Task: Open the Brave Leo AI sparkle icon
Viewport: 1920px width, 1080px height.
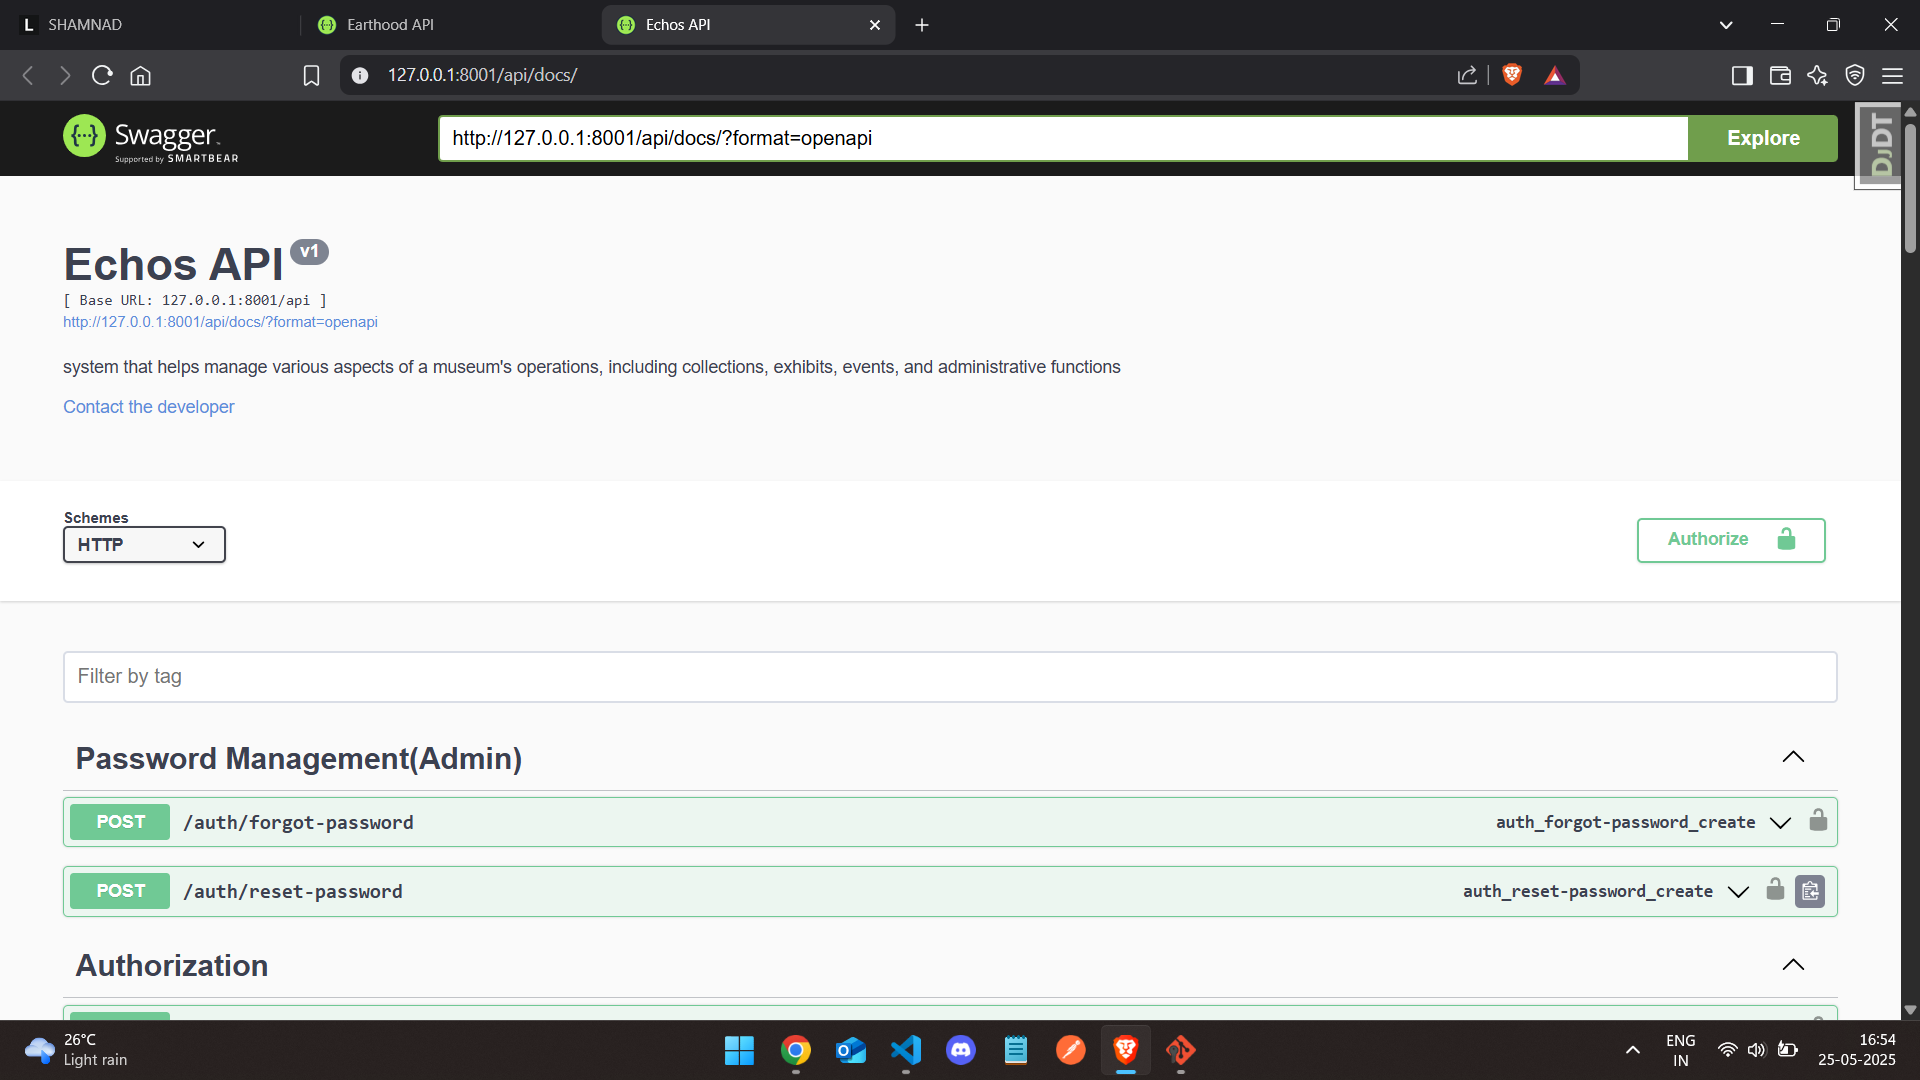Action: pyautogui.click(x=1817, y=75)
